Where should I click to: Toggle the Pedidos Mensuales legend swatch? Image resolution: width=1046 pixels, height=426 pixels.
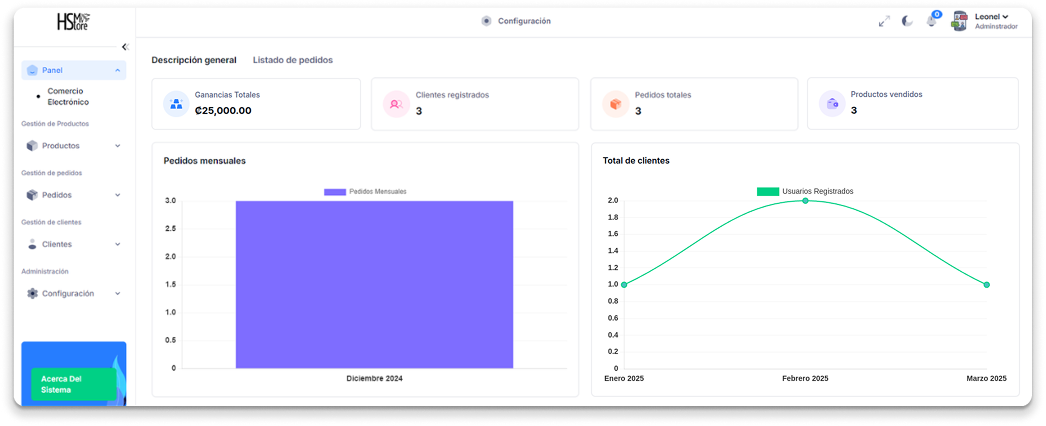pos(334,191)
